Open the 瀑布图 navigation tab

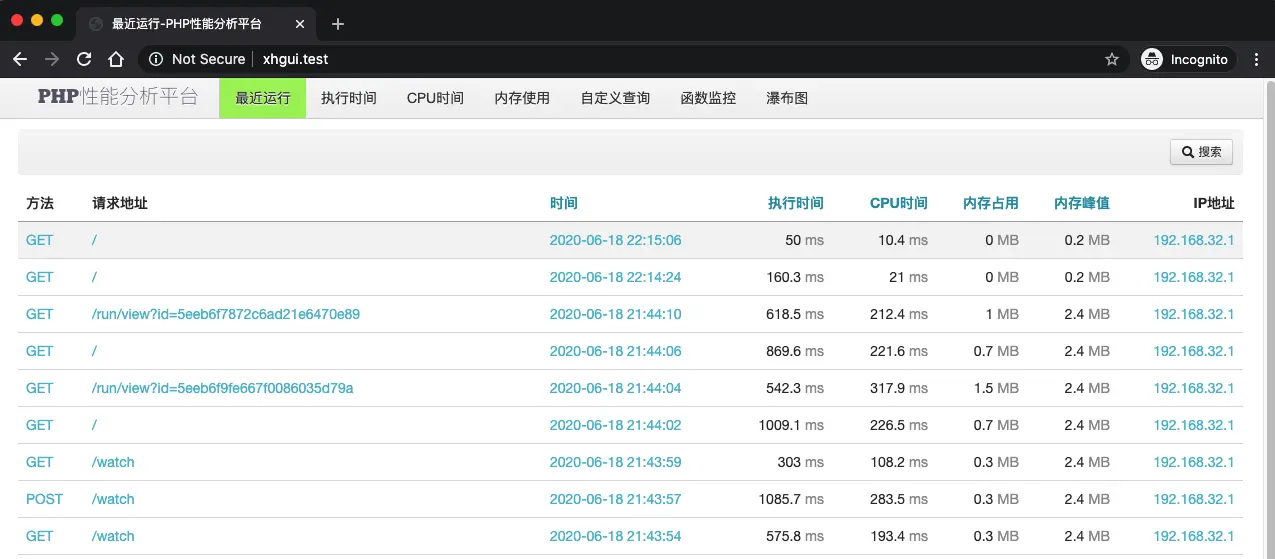pos(787,98)
